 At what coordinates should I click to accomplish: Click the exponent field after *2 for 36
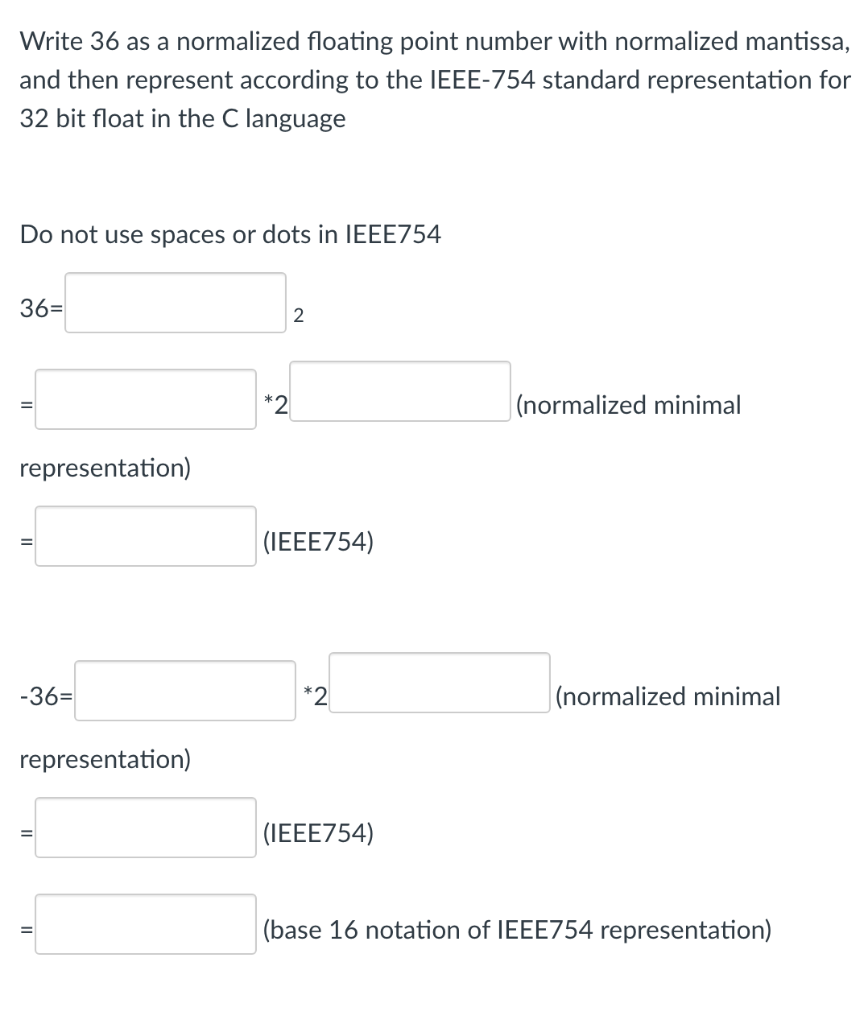[399, 394]
